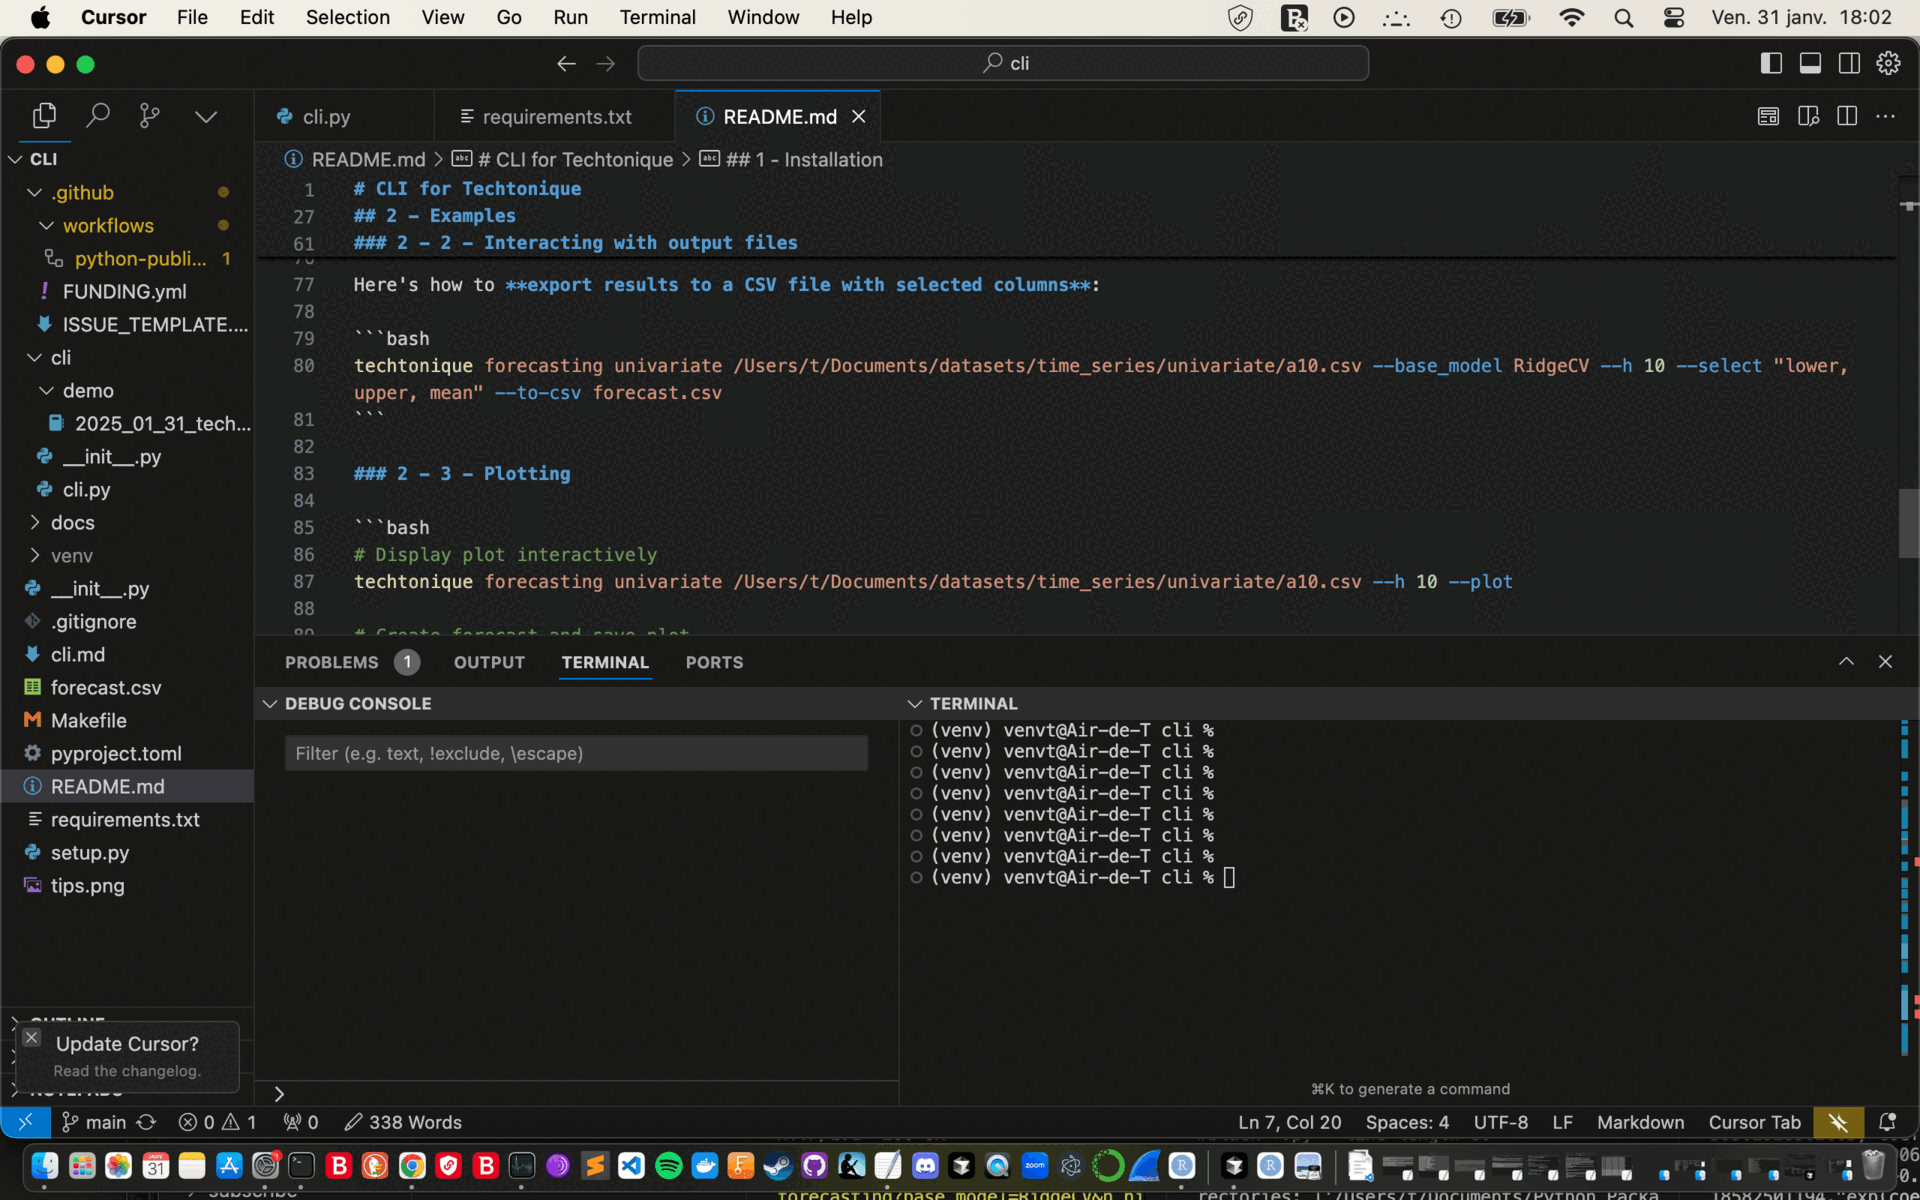Toggle secondary sidebar layout icon
This screenshot has width=1920, height=1200.
(1849, 63)
